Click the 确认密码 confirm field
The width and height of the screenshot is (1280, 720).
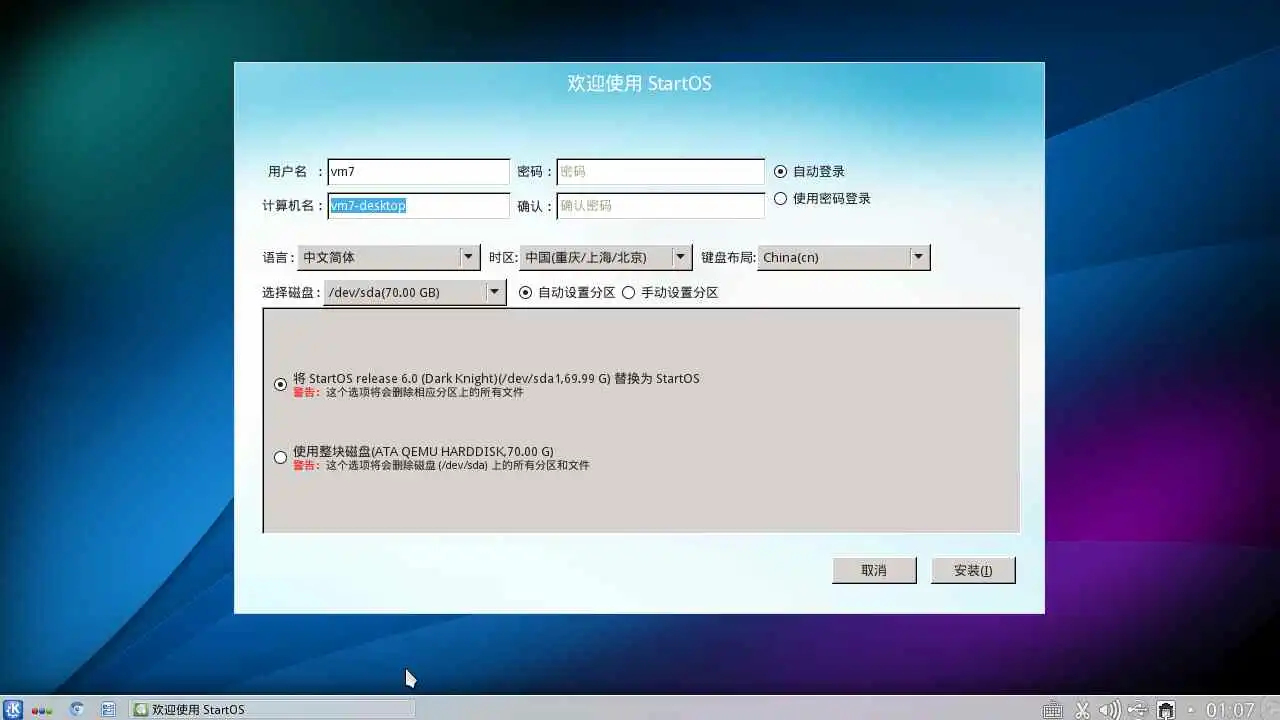pyautogui.click(x=660, y=205)
